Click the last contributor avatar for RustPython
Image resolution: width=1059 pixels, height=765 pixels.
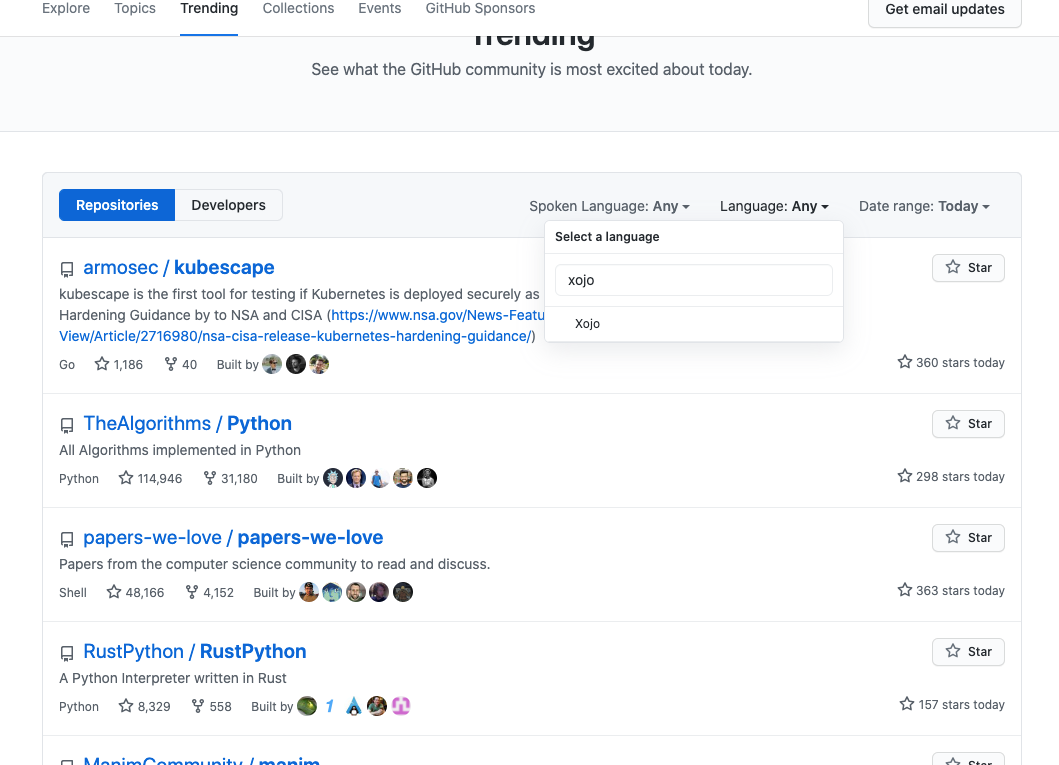coord(401,706)
